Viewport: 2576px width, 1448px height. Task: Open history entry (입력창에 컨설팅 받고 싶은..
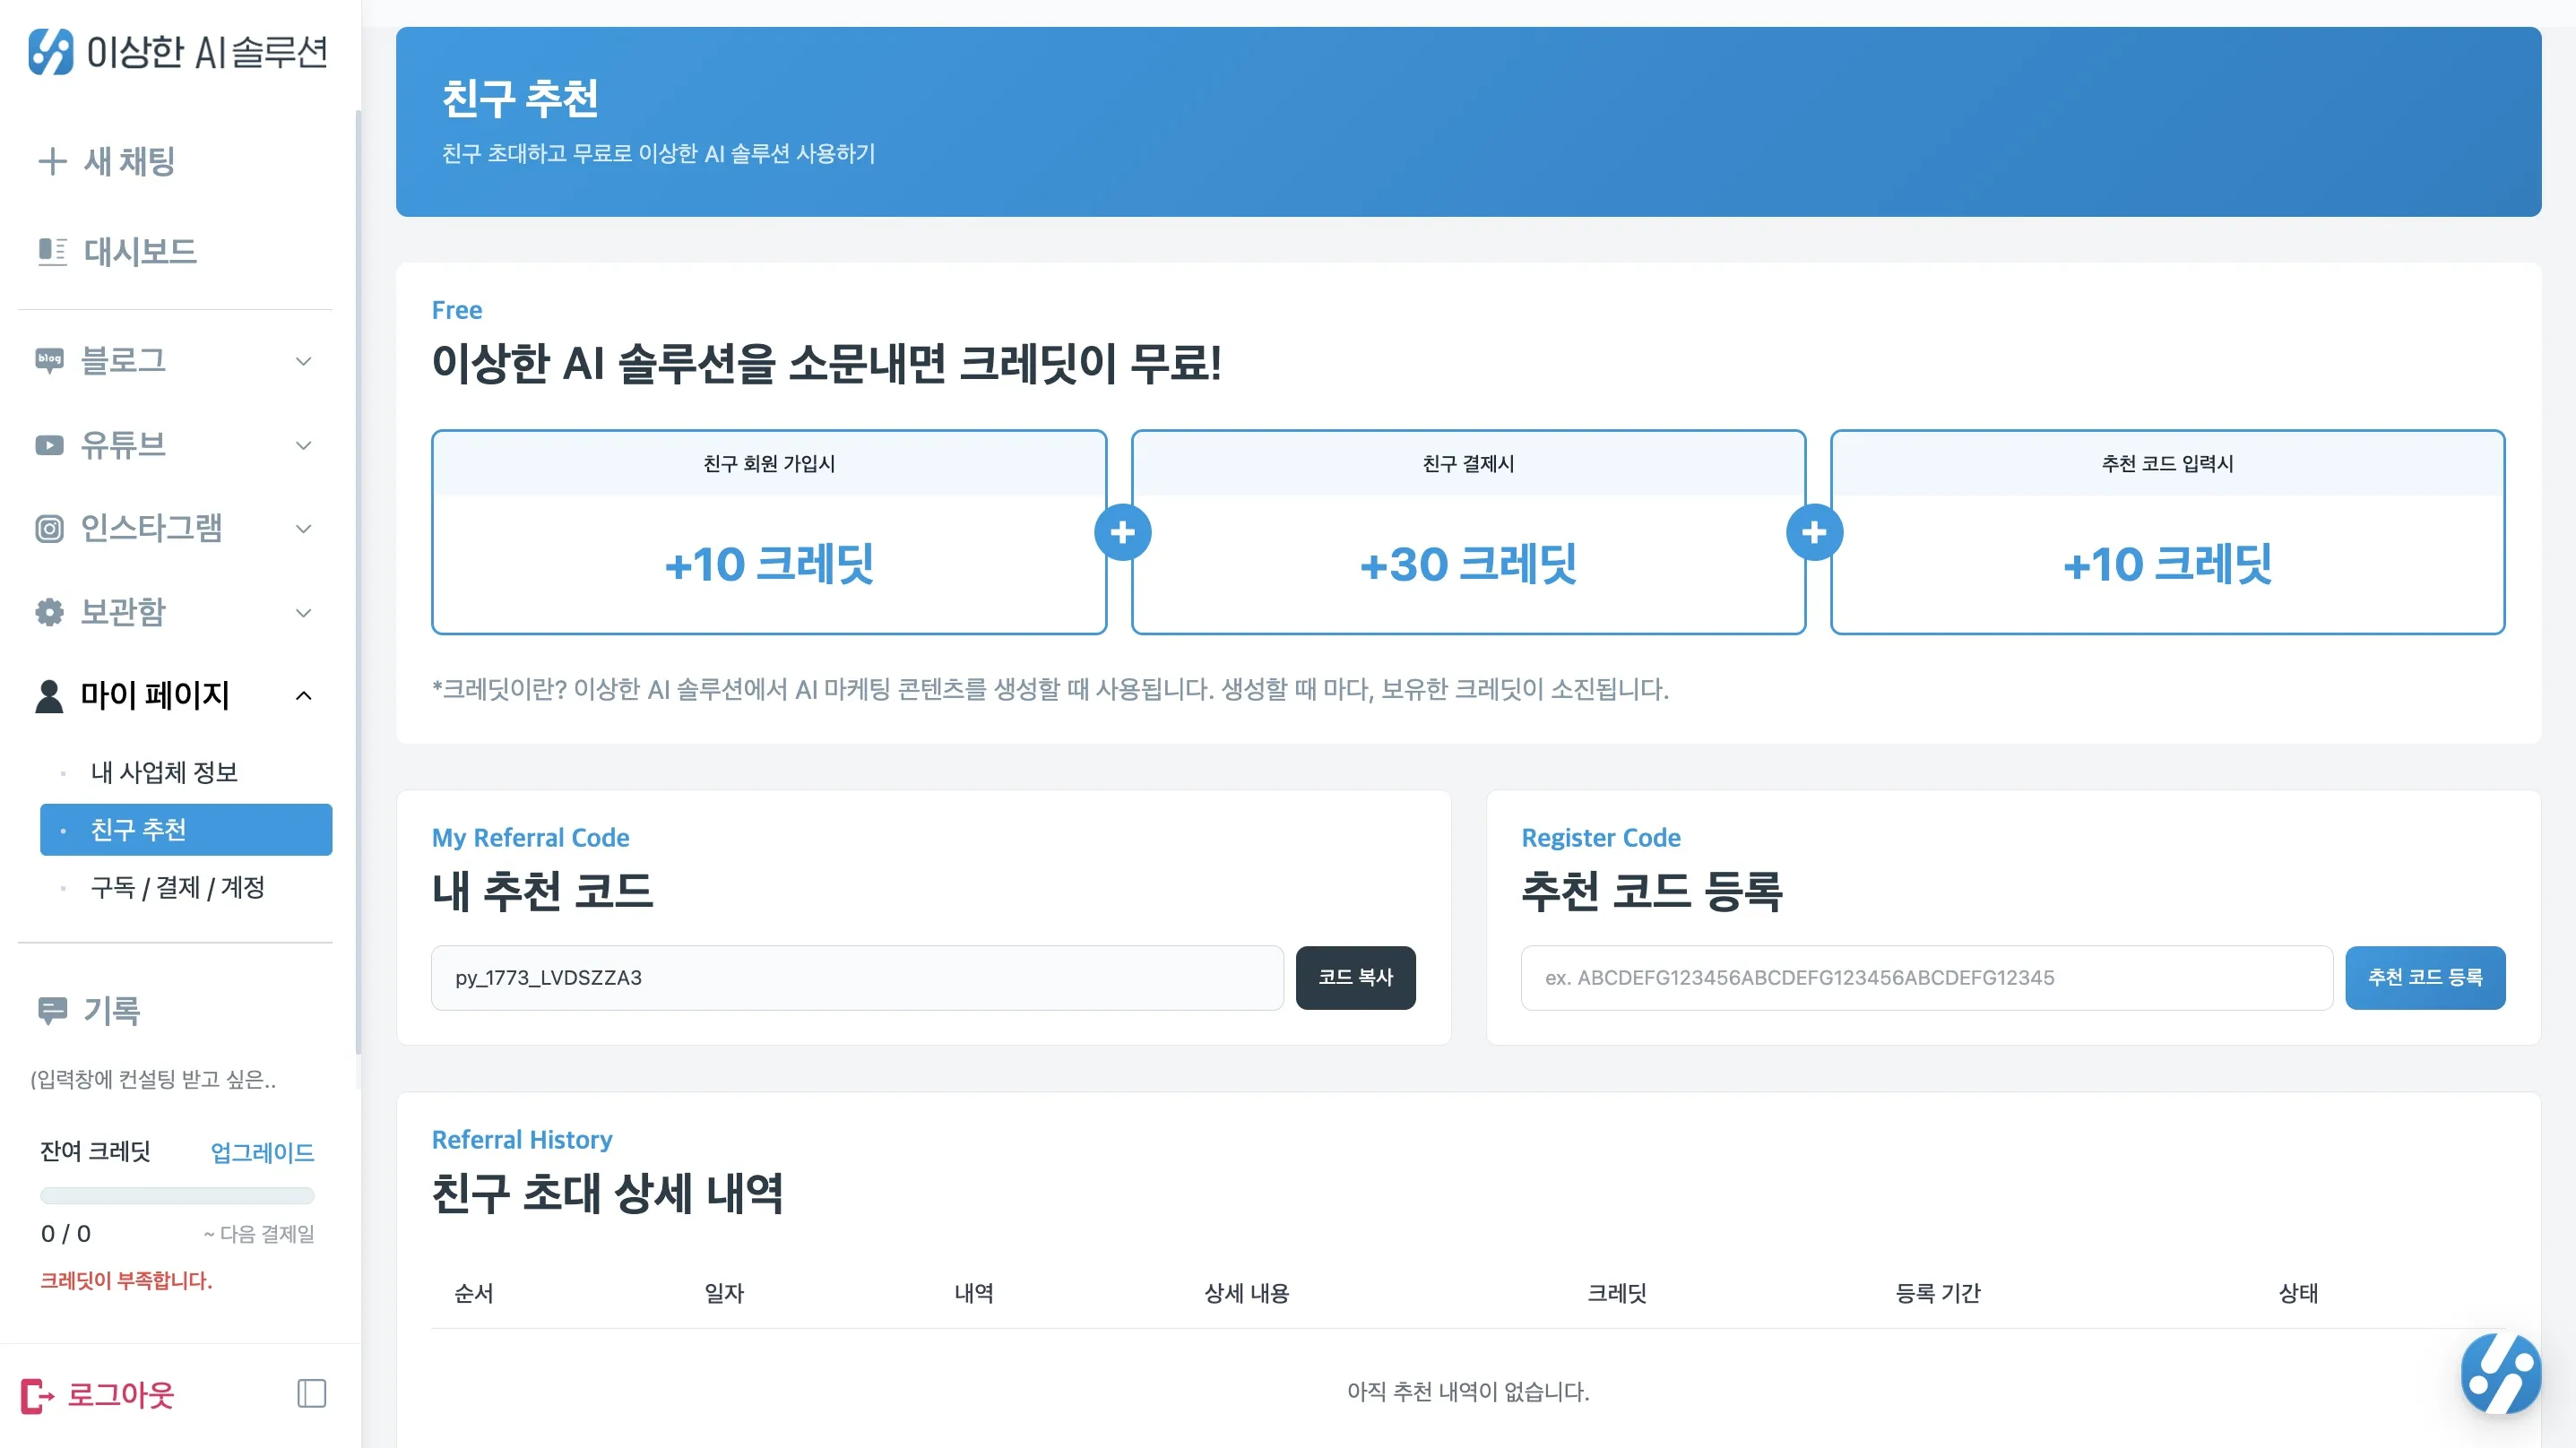click(153, 1079)
